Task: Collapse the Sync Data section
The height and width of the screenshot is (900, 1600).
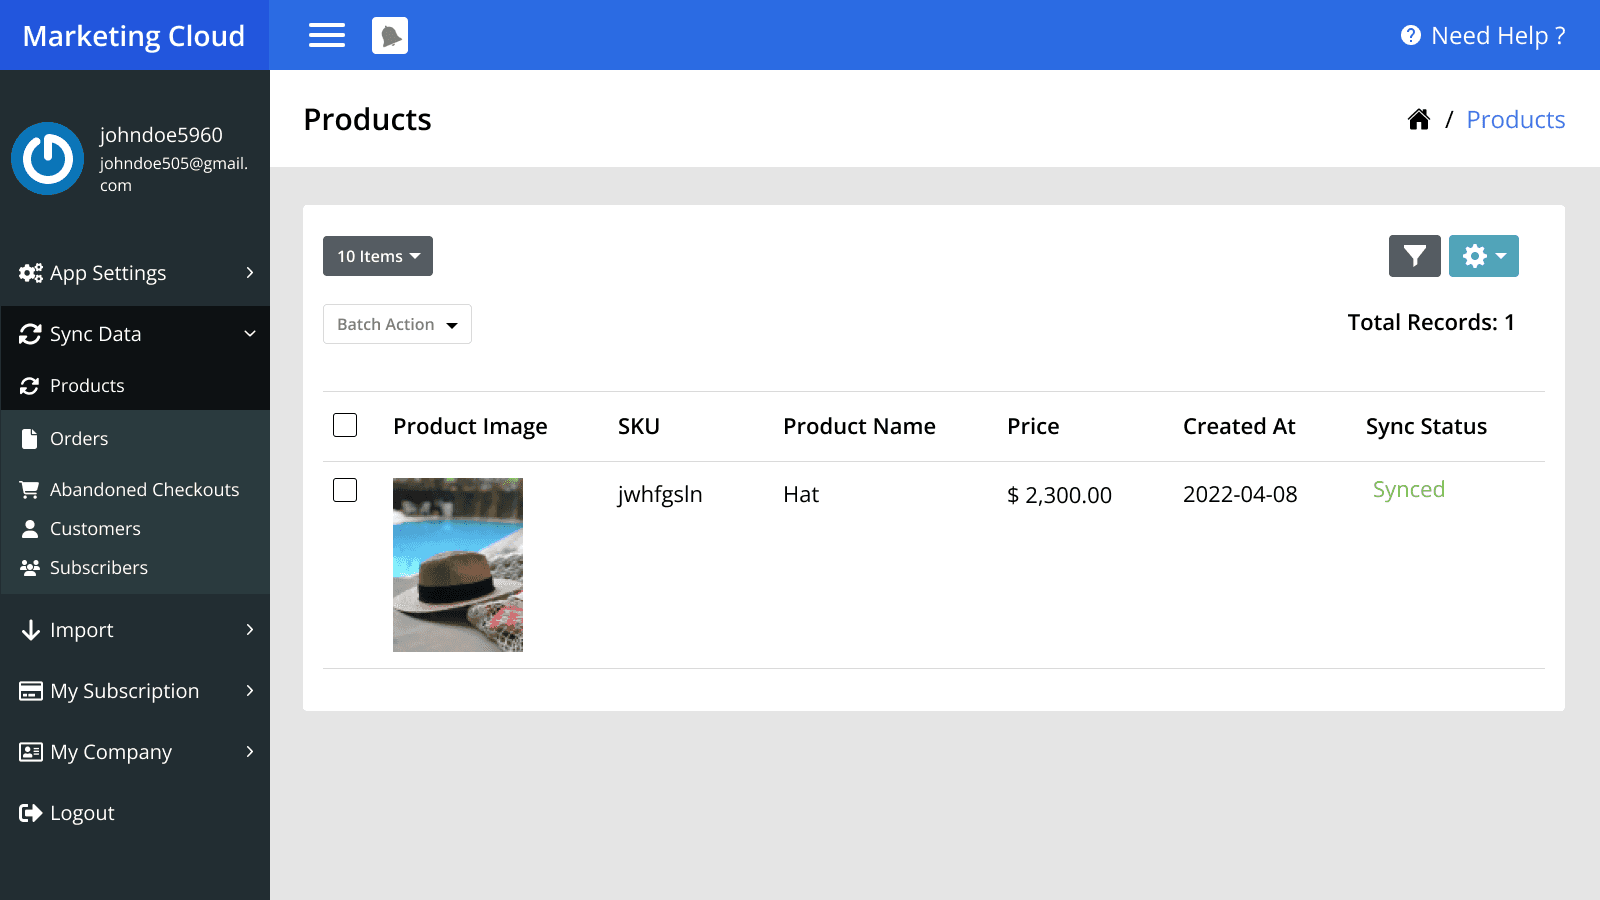Action: (135, 334)
